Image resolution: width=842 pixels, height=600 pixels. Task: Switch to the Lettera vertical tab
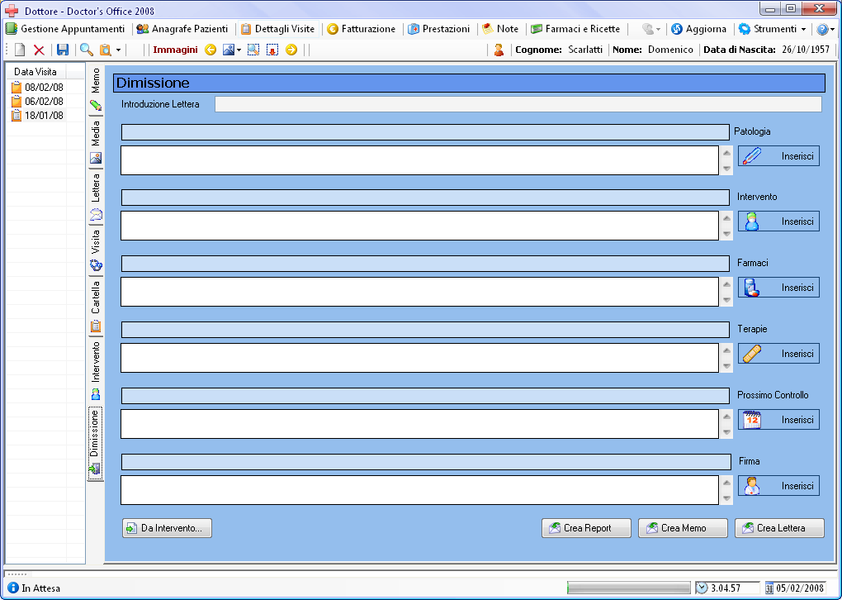(96, 197)
